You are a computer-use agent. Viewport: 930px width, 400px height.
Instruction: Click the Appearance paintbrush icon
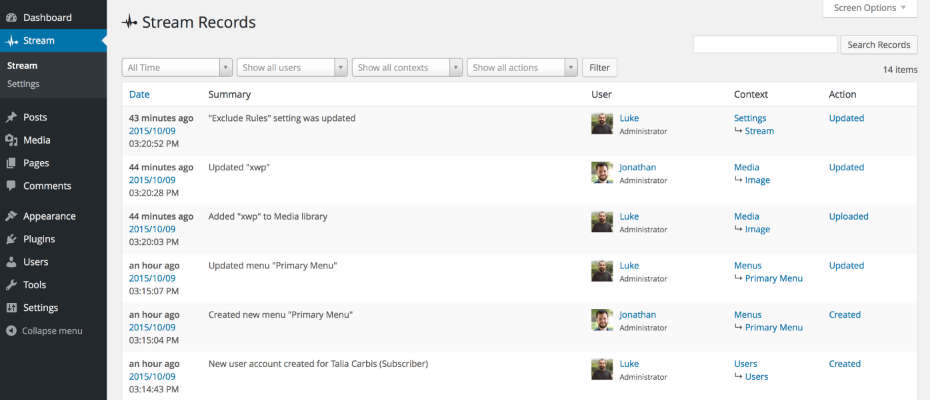click(11, 216)
